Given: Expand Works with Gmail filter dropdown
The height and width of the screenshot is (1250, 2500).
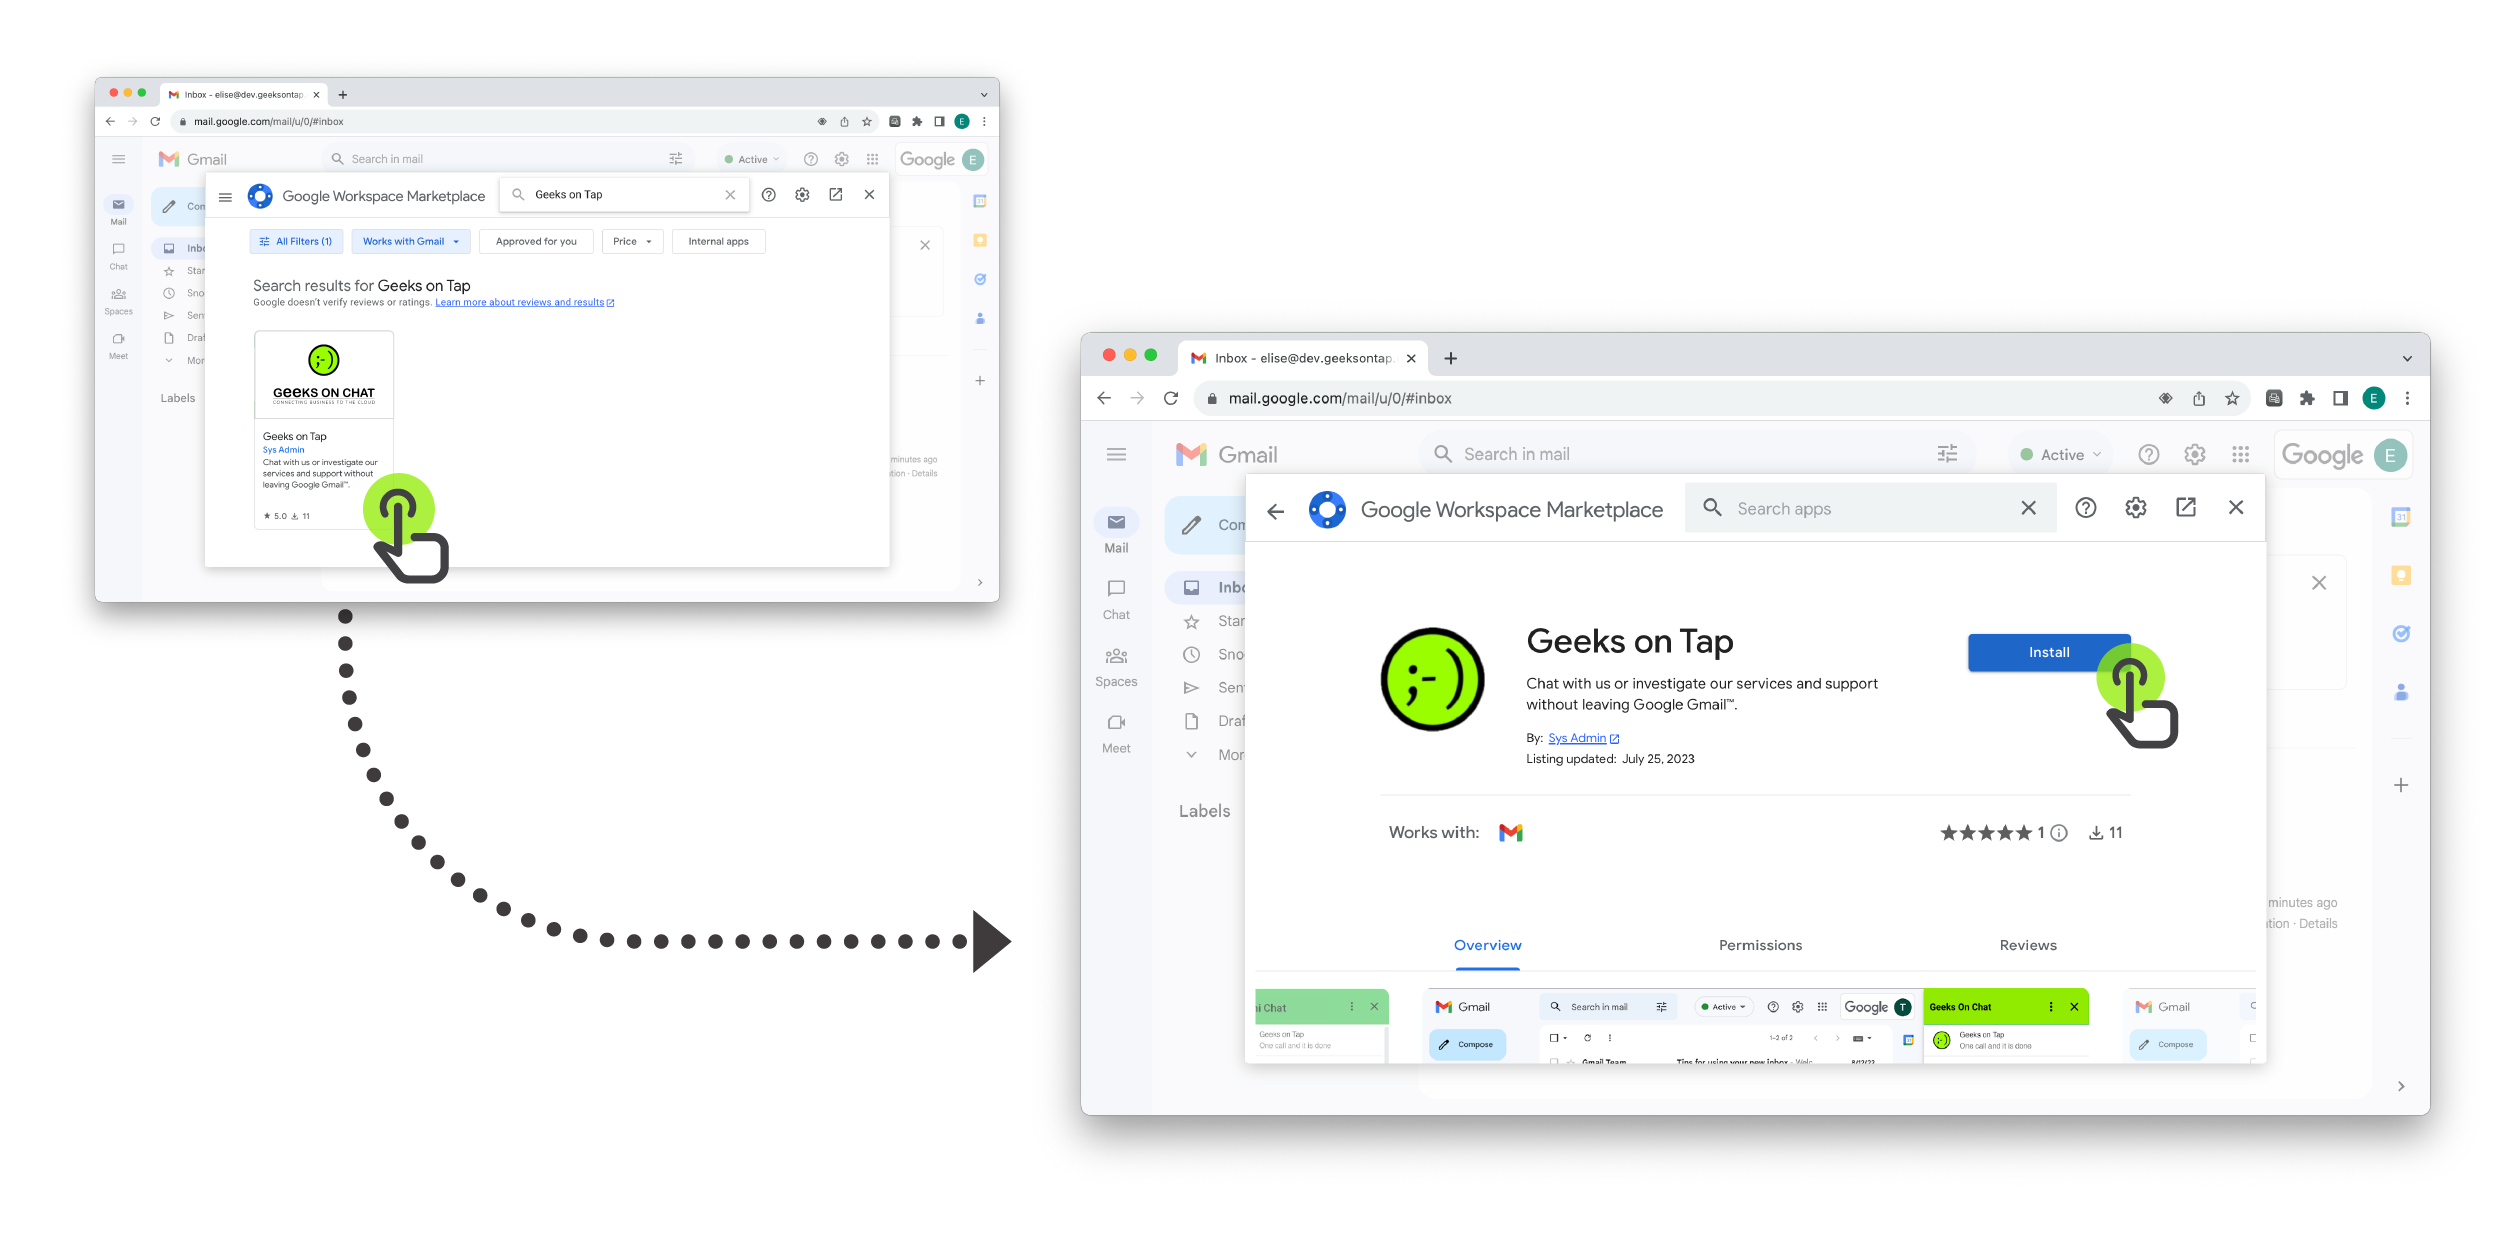Looking at the screenshot, I should tap(411, 241).
